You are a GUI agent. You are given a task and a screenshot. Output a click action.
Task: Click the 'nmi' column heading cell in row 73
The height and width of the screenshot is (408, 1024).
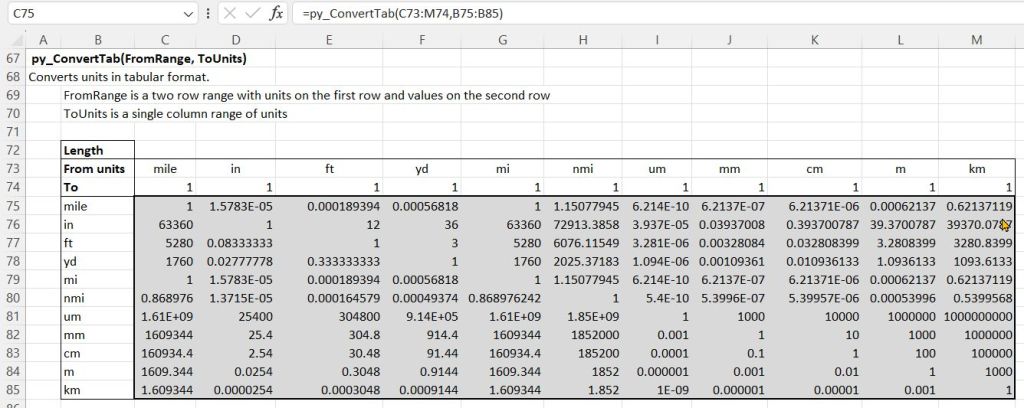(582, 169)
